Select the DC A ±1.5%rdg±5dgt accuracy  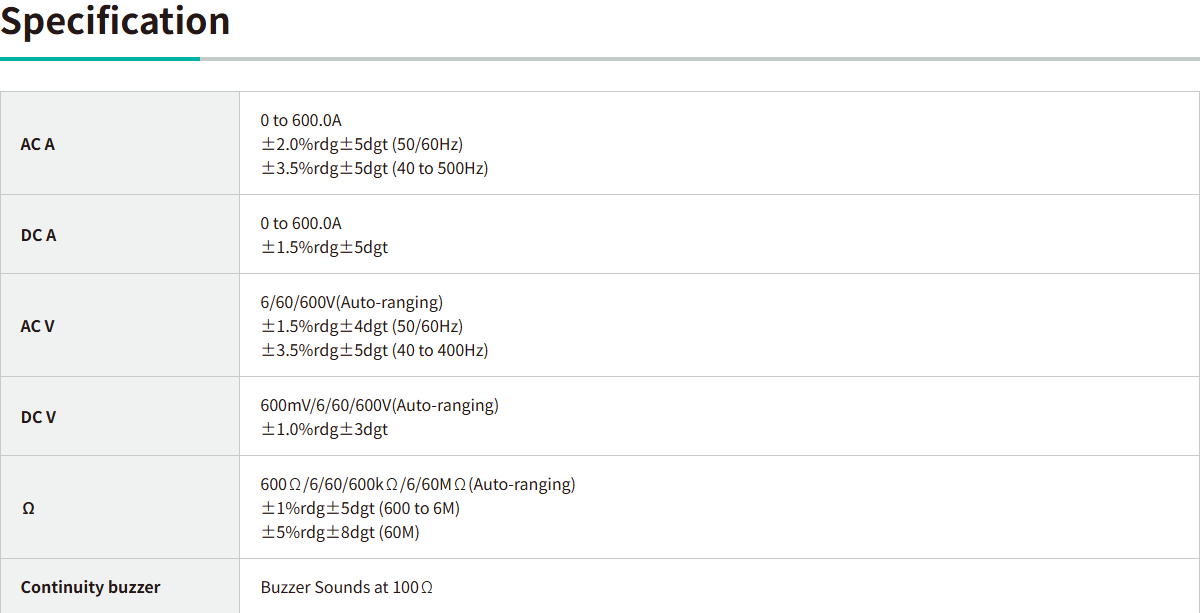coord(324,247)
